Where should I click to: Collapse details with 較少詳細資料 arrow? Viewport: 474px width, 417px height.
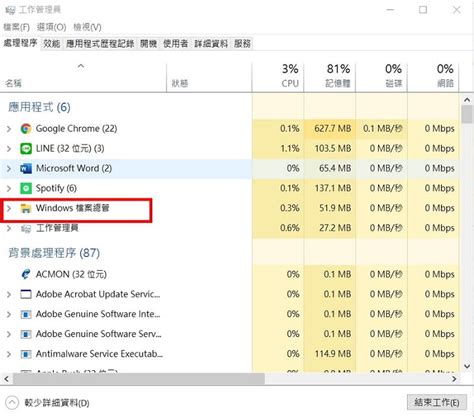coord(12,403)
